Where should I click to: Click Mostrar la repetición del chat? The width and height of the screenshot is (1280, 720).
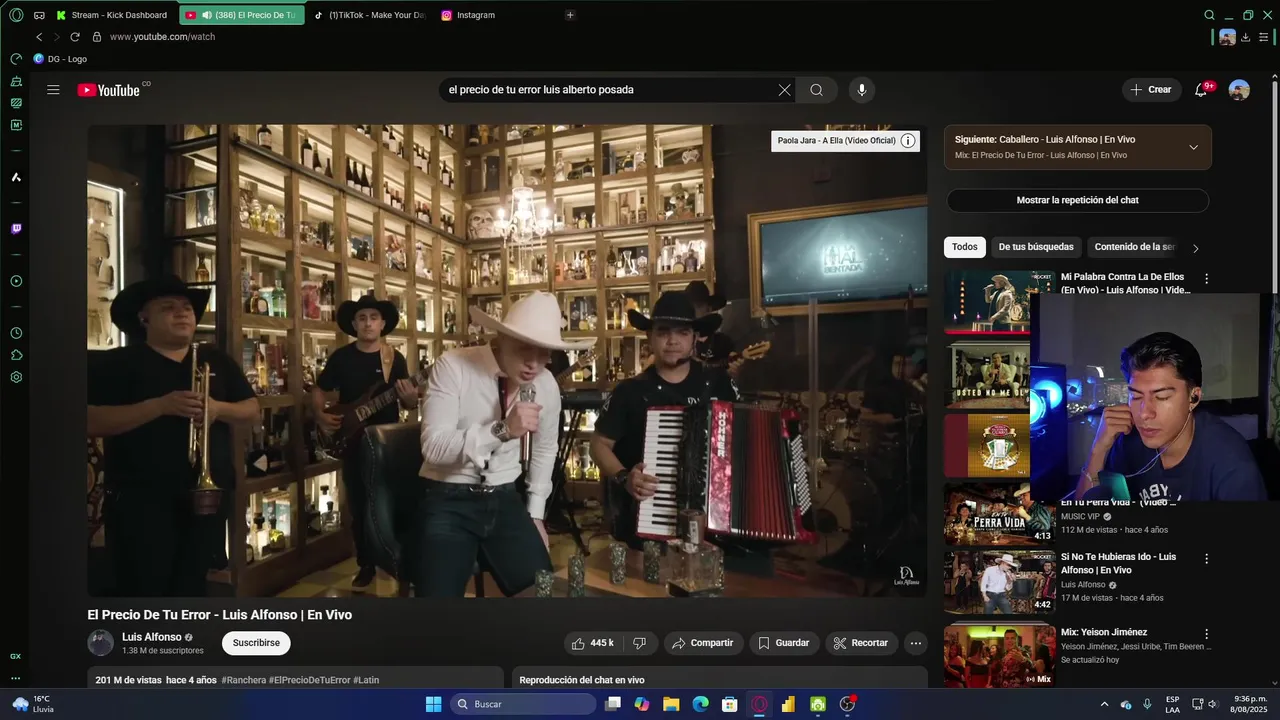click(1078, 200)
